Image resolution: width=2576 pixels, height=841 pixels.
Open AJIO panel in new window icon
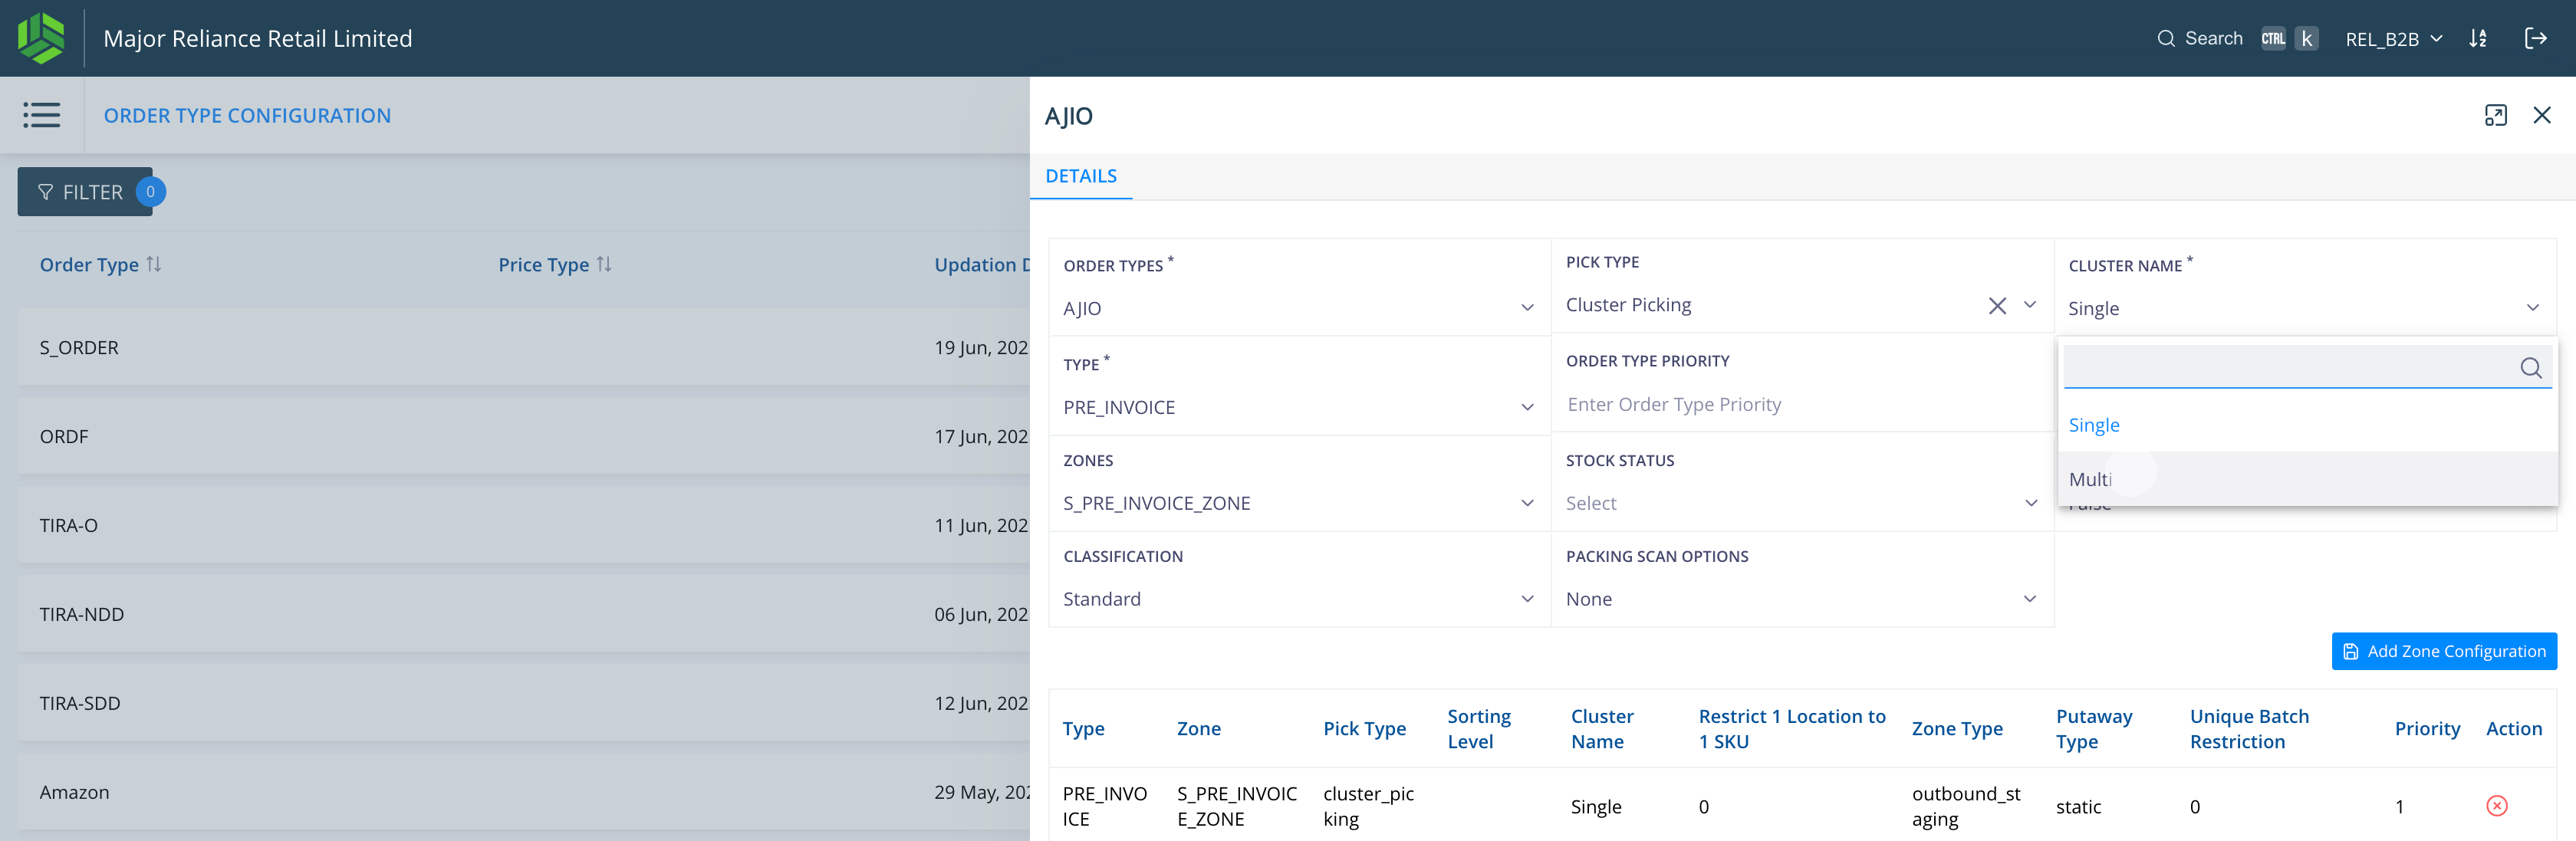pos(2495,115)
